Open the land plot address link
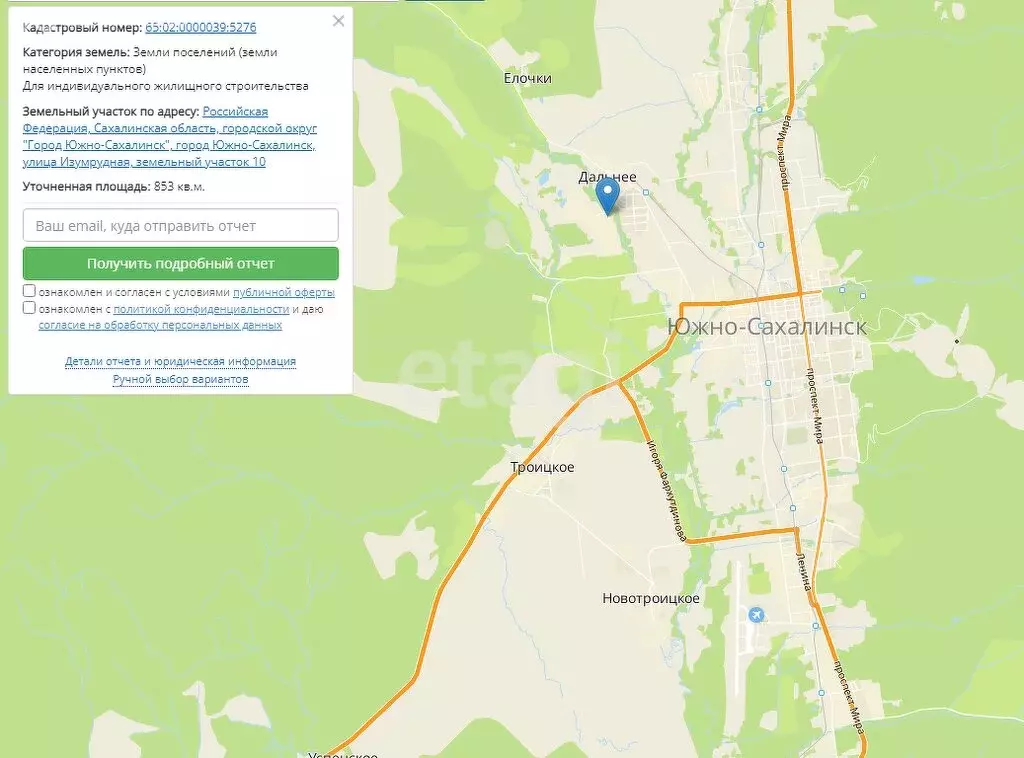 [170, 136]
